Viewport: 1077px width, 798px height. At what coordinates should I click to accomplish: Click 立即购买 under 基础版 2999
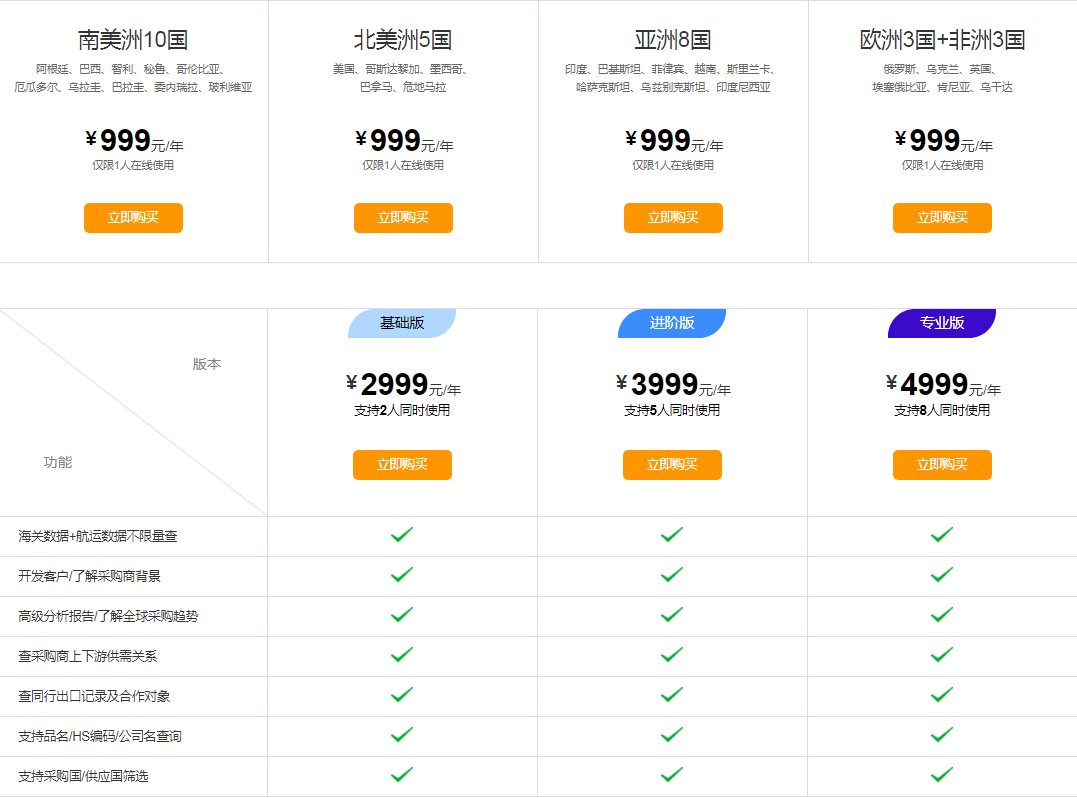point(403,465)
